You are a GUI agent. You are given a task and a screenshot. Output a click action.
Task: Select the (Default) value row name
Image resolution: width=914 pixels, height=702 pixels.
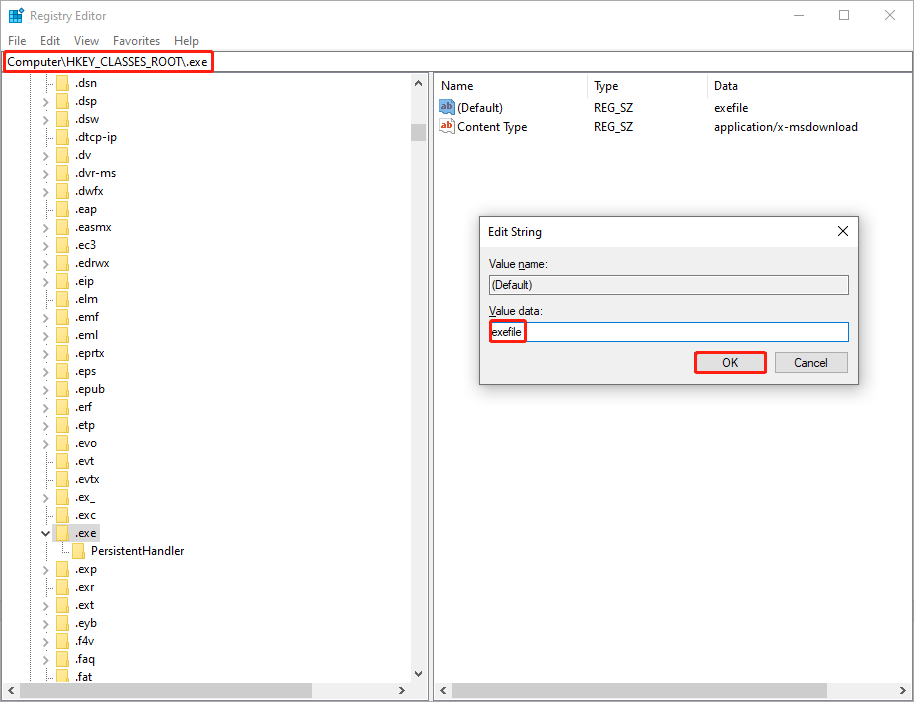point(480,108)
